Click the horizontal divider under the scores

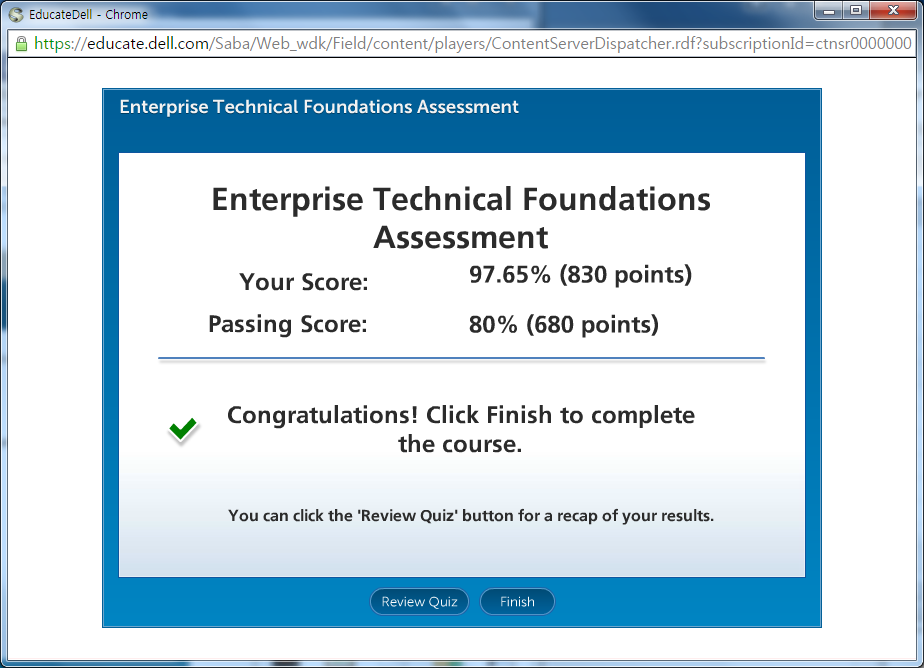point(461,357)
